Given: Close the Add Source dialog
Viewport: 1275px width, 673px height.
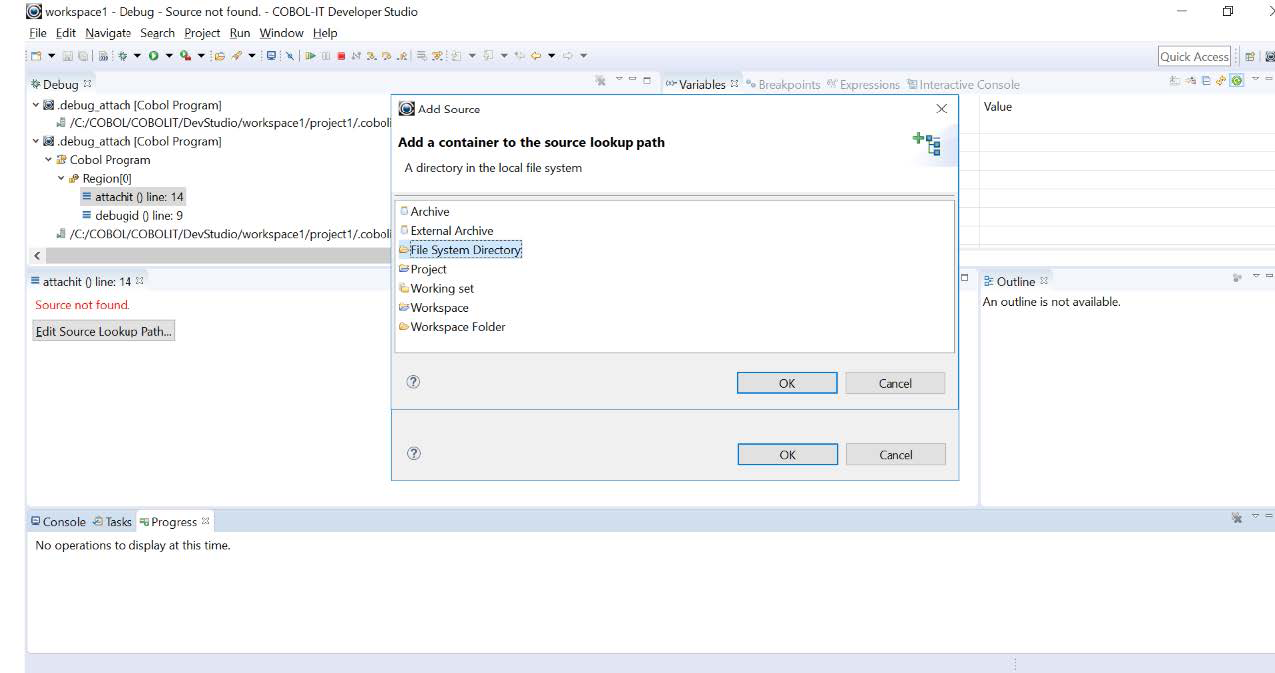Looking at the screenshot, I should click(x=941, y=109).
